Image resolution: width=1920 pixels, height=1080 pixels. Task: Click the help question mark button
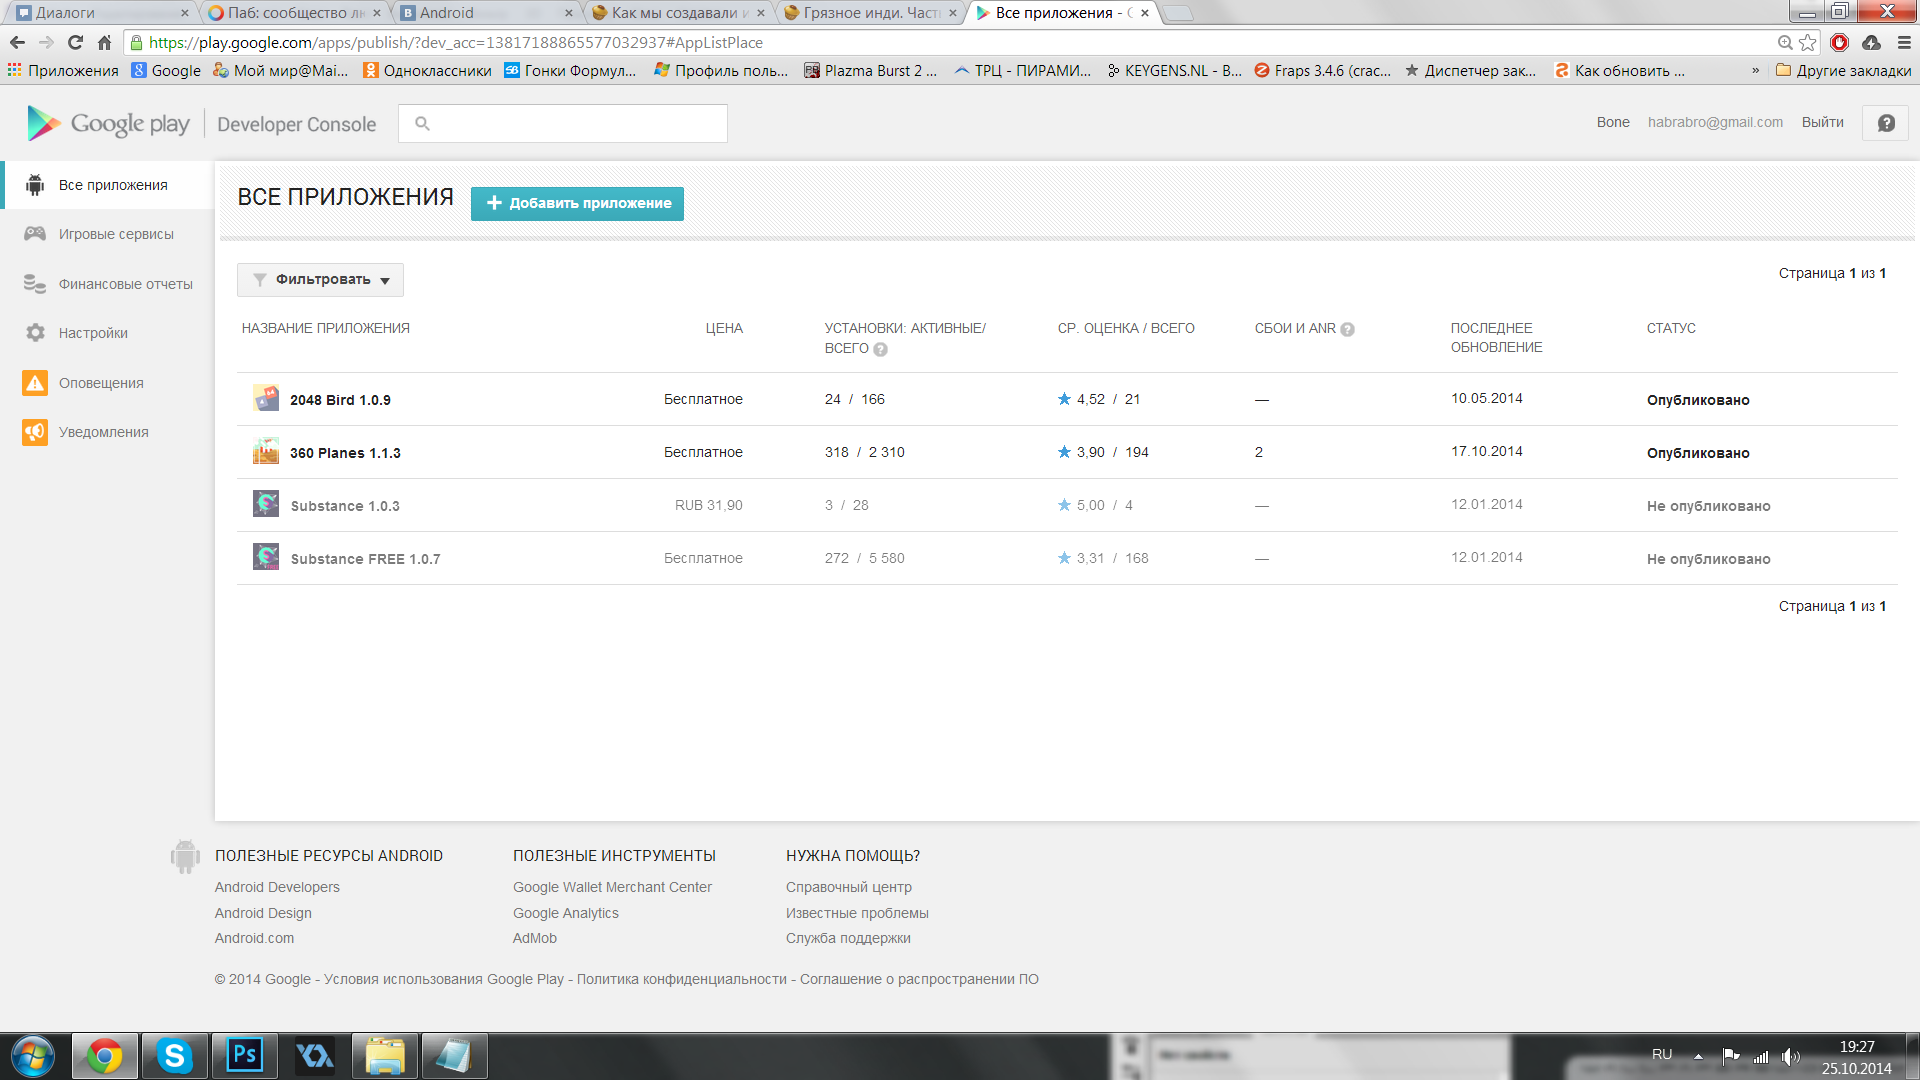tap(1886, 123)
